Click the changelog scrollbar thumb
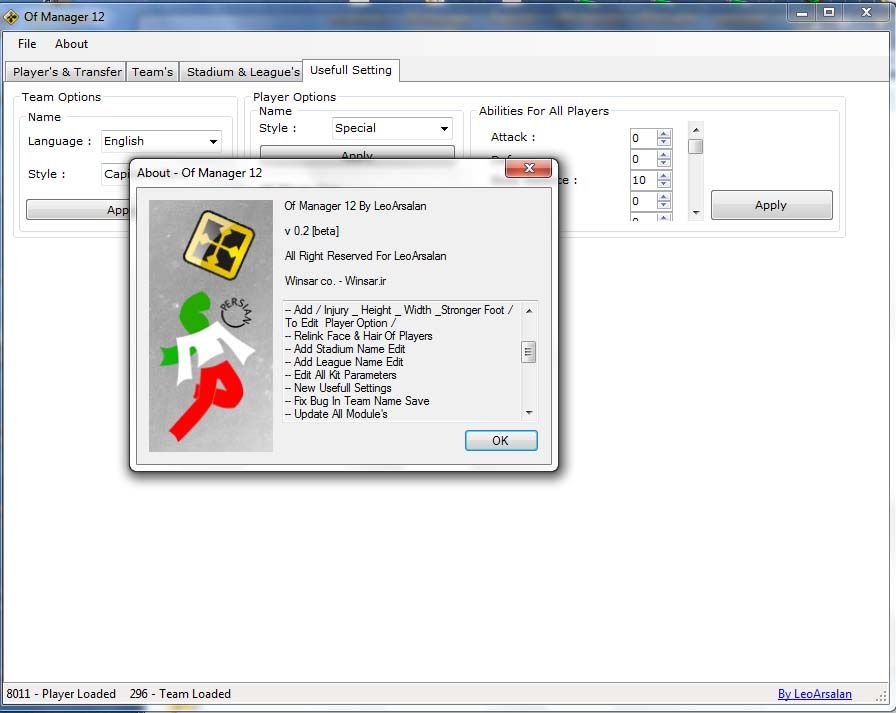The image size is (896, 713). tap(528, 352)
